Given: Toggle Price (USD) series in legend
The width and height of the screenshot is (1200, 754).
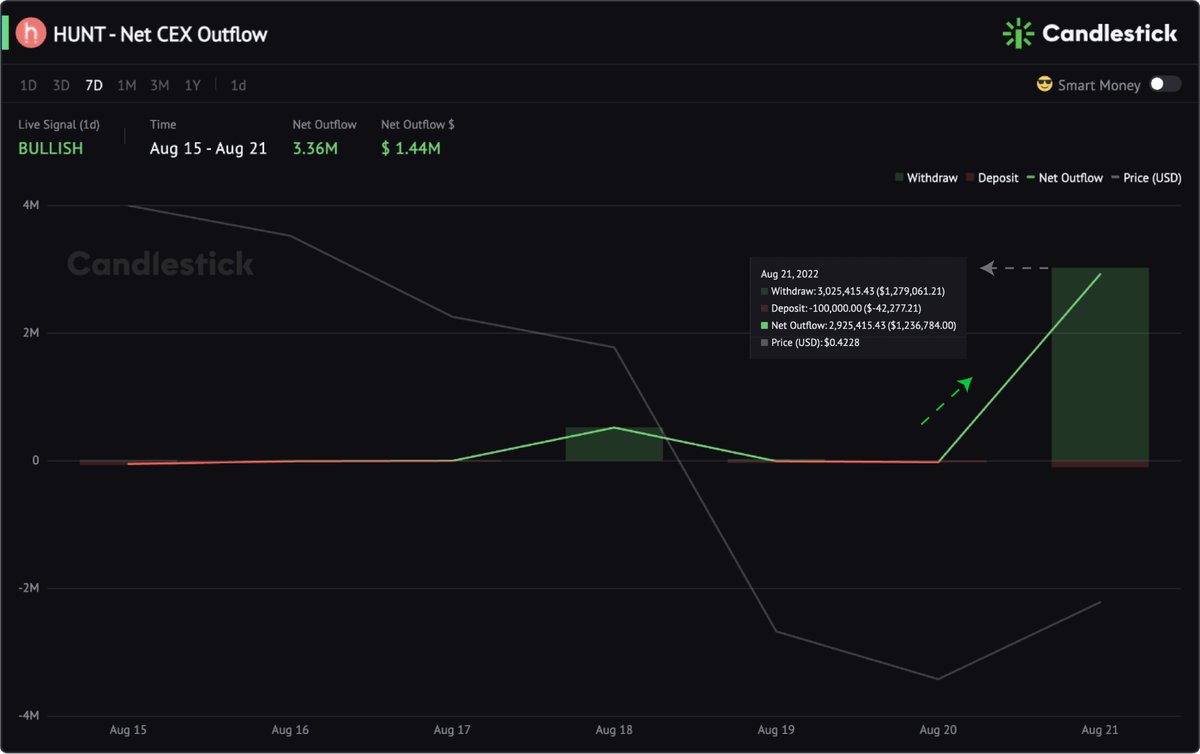Looking at the screenshot, I should click(x=1146, y=178).
